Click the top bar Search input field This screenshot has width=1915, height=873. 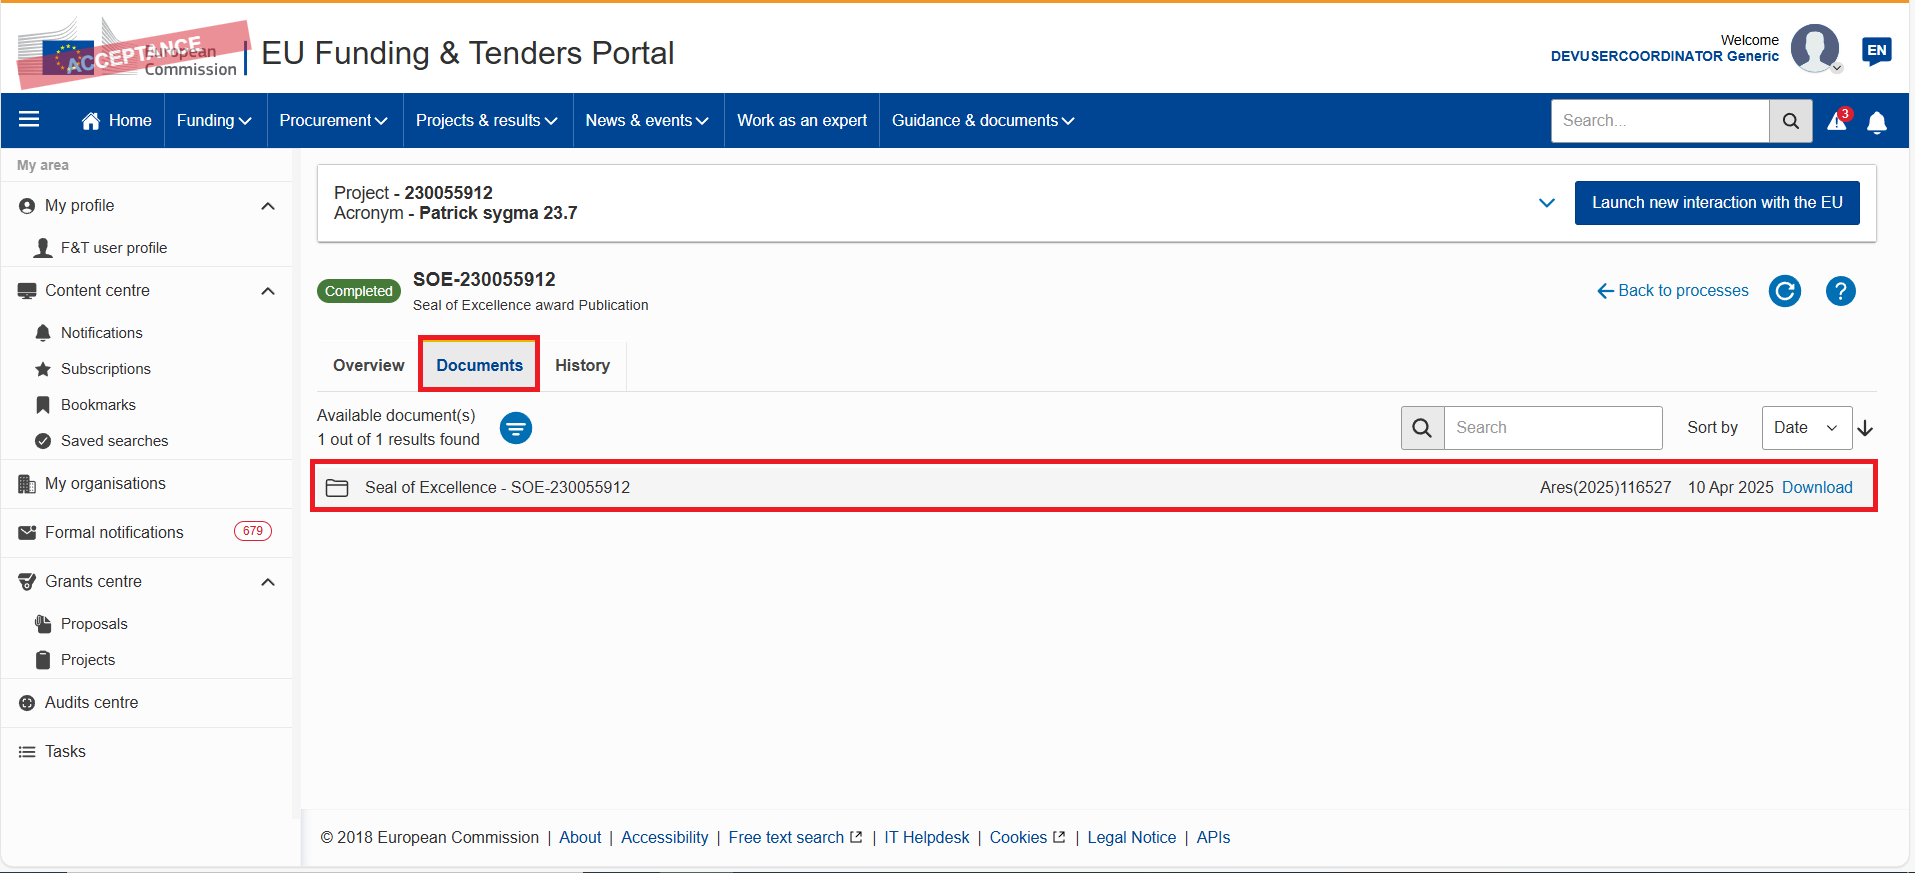pos(1660,121)
